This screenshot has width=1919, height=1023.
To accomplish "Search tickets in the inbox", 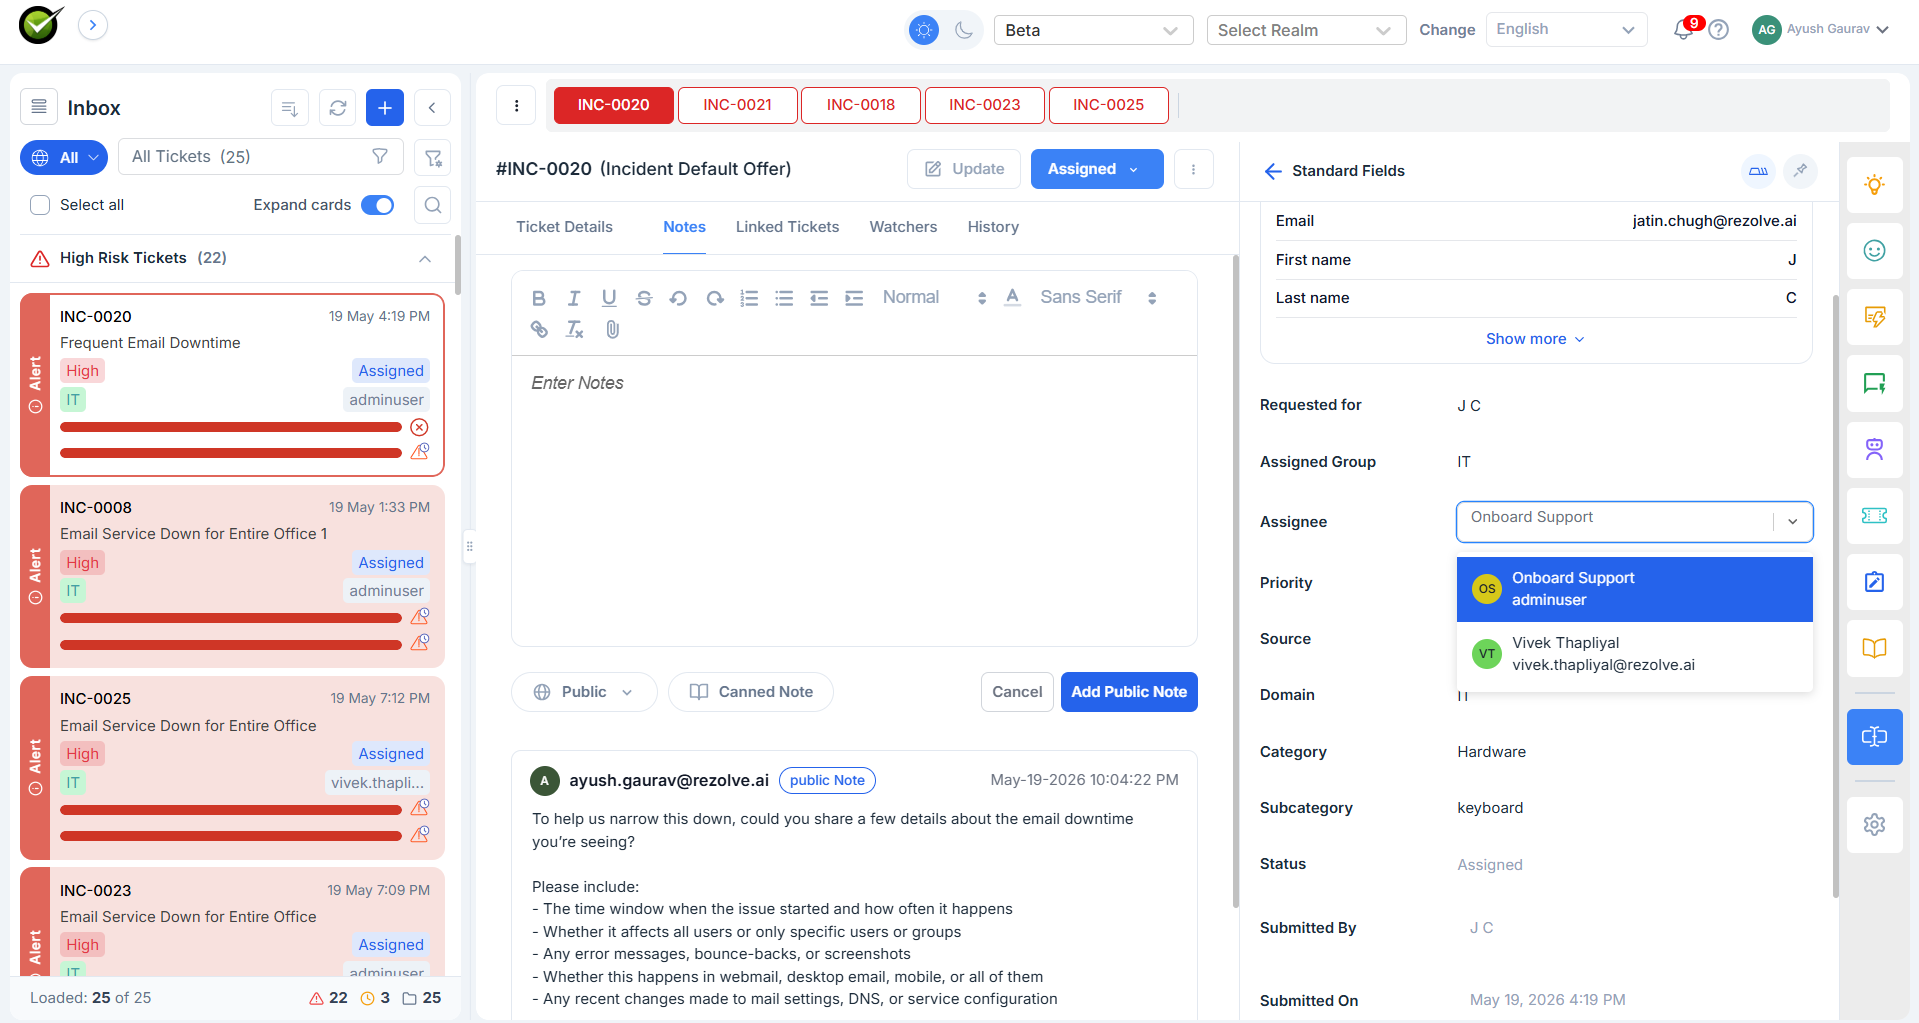I will point(433,205).
